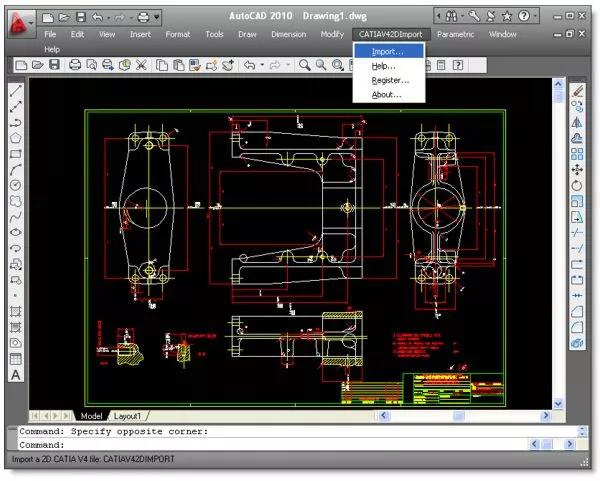Select the Chamfer tool

(x=577, y=311)
